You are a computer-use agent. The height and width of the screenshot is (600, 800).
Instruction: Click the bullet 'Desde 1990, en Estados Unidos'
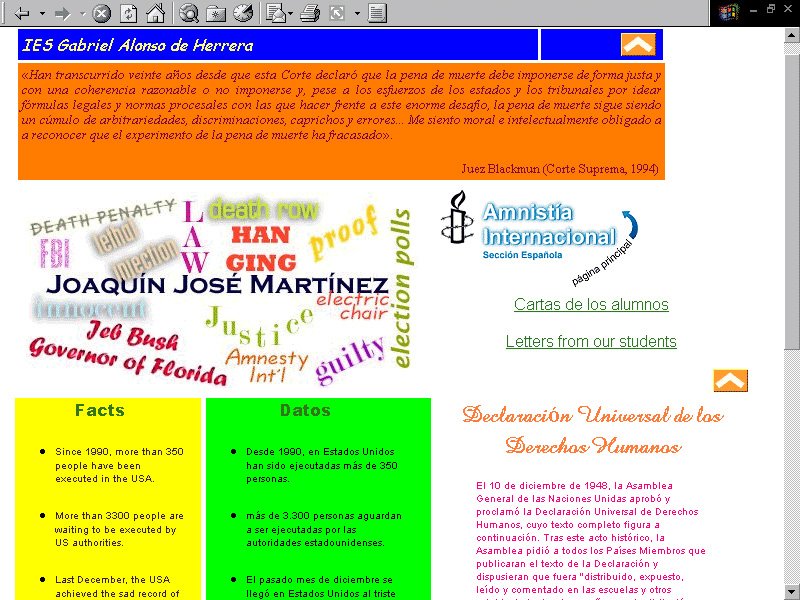pyautogui.click(x=322, y=465)
